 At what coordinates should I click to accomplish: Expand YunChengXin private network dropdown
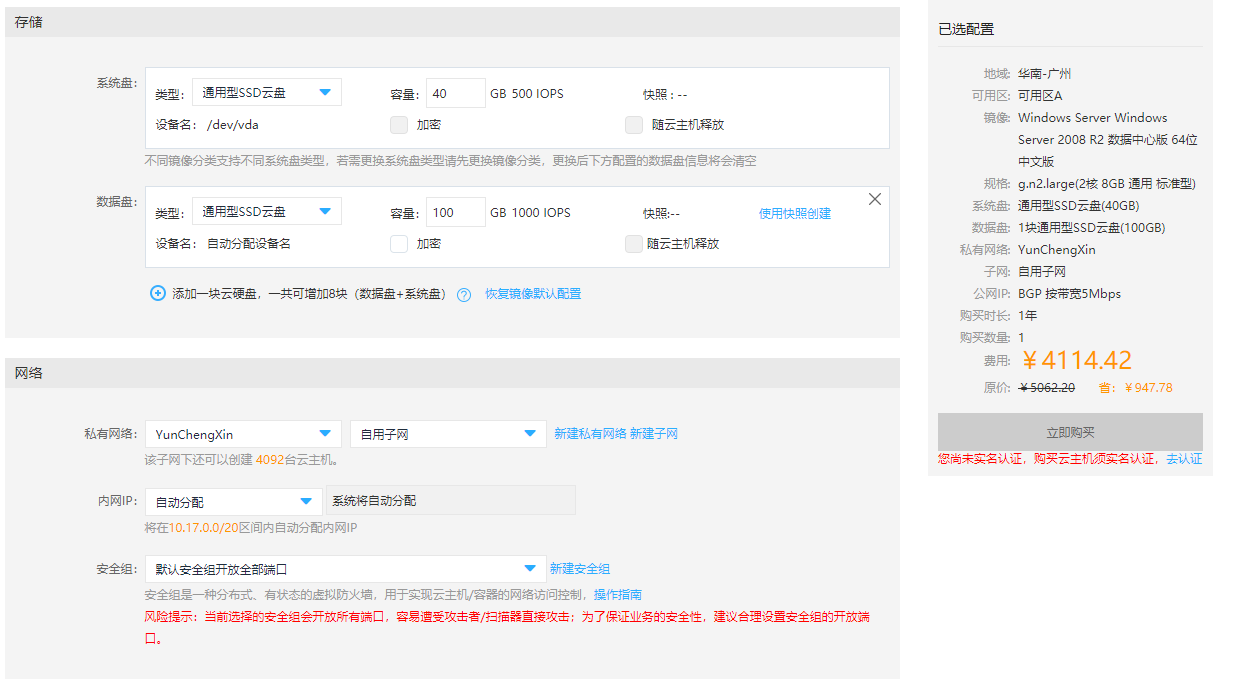tap(243, 434)
